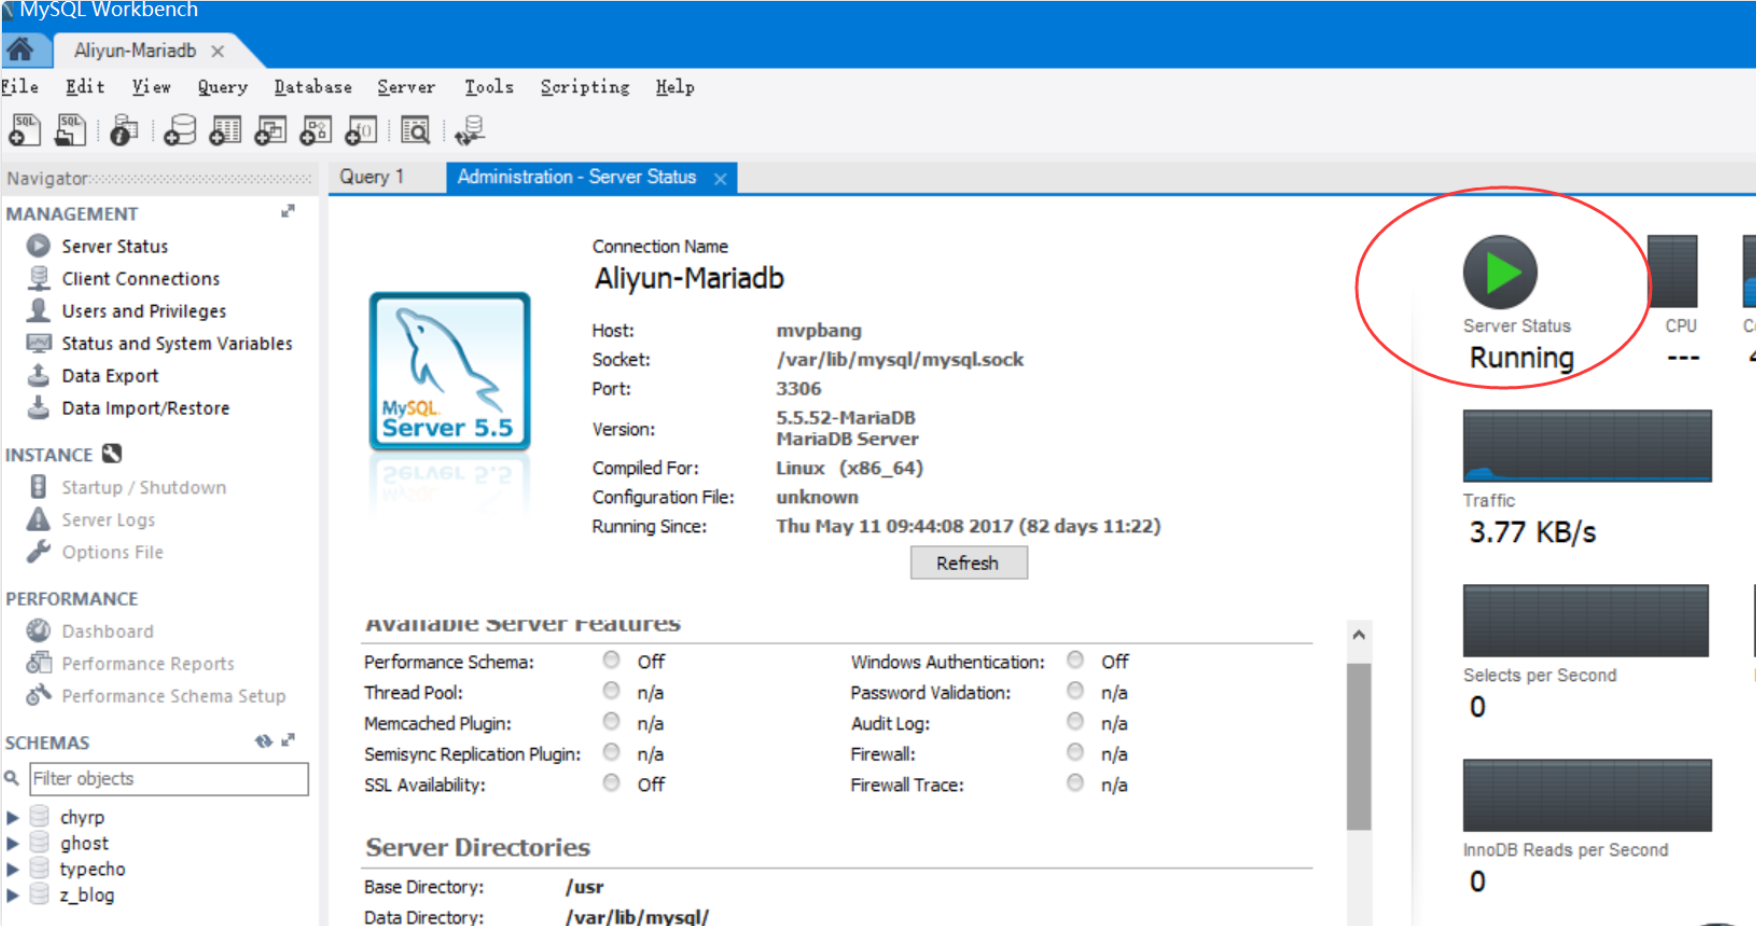Open the Query menu

pos(222,87)
